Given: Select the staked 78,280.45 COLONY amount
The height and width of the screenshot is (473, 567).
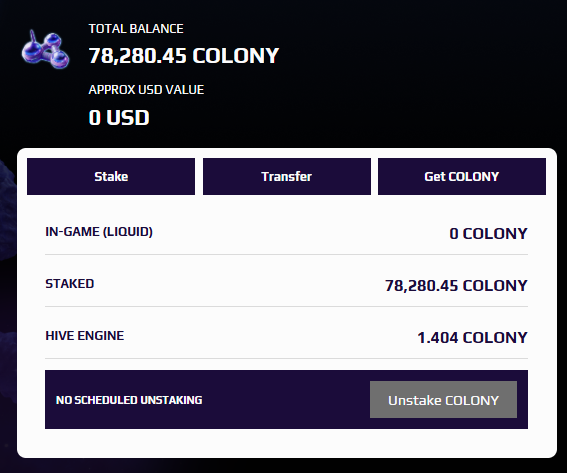Looking at the screenshot, I should 456,285.
